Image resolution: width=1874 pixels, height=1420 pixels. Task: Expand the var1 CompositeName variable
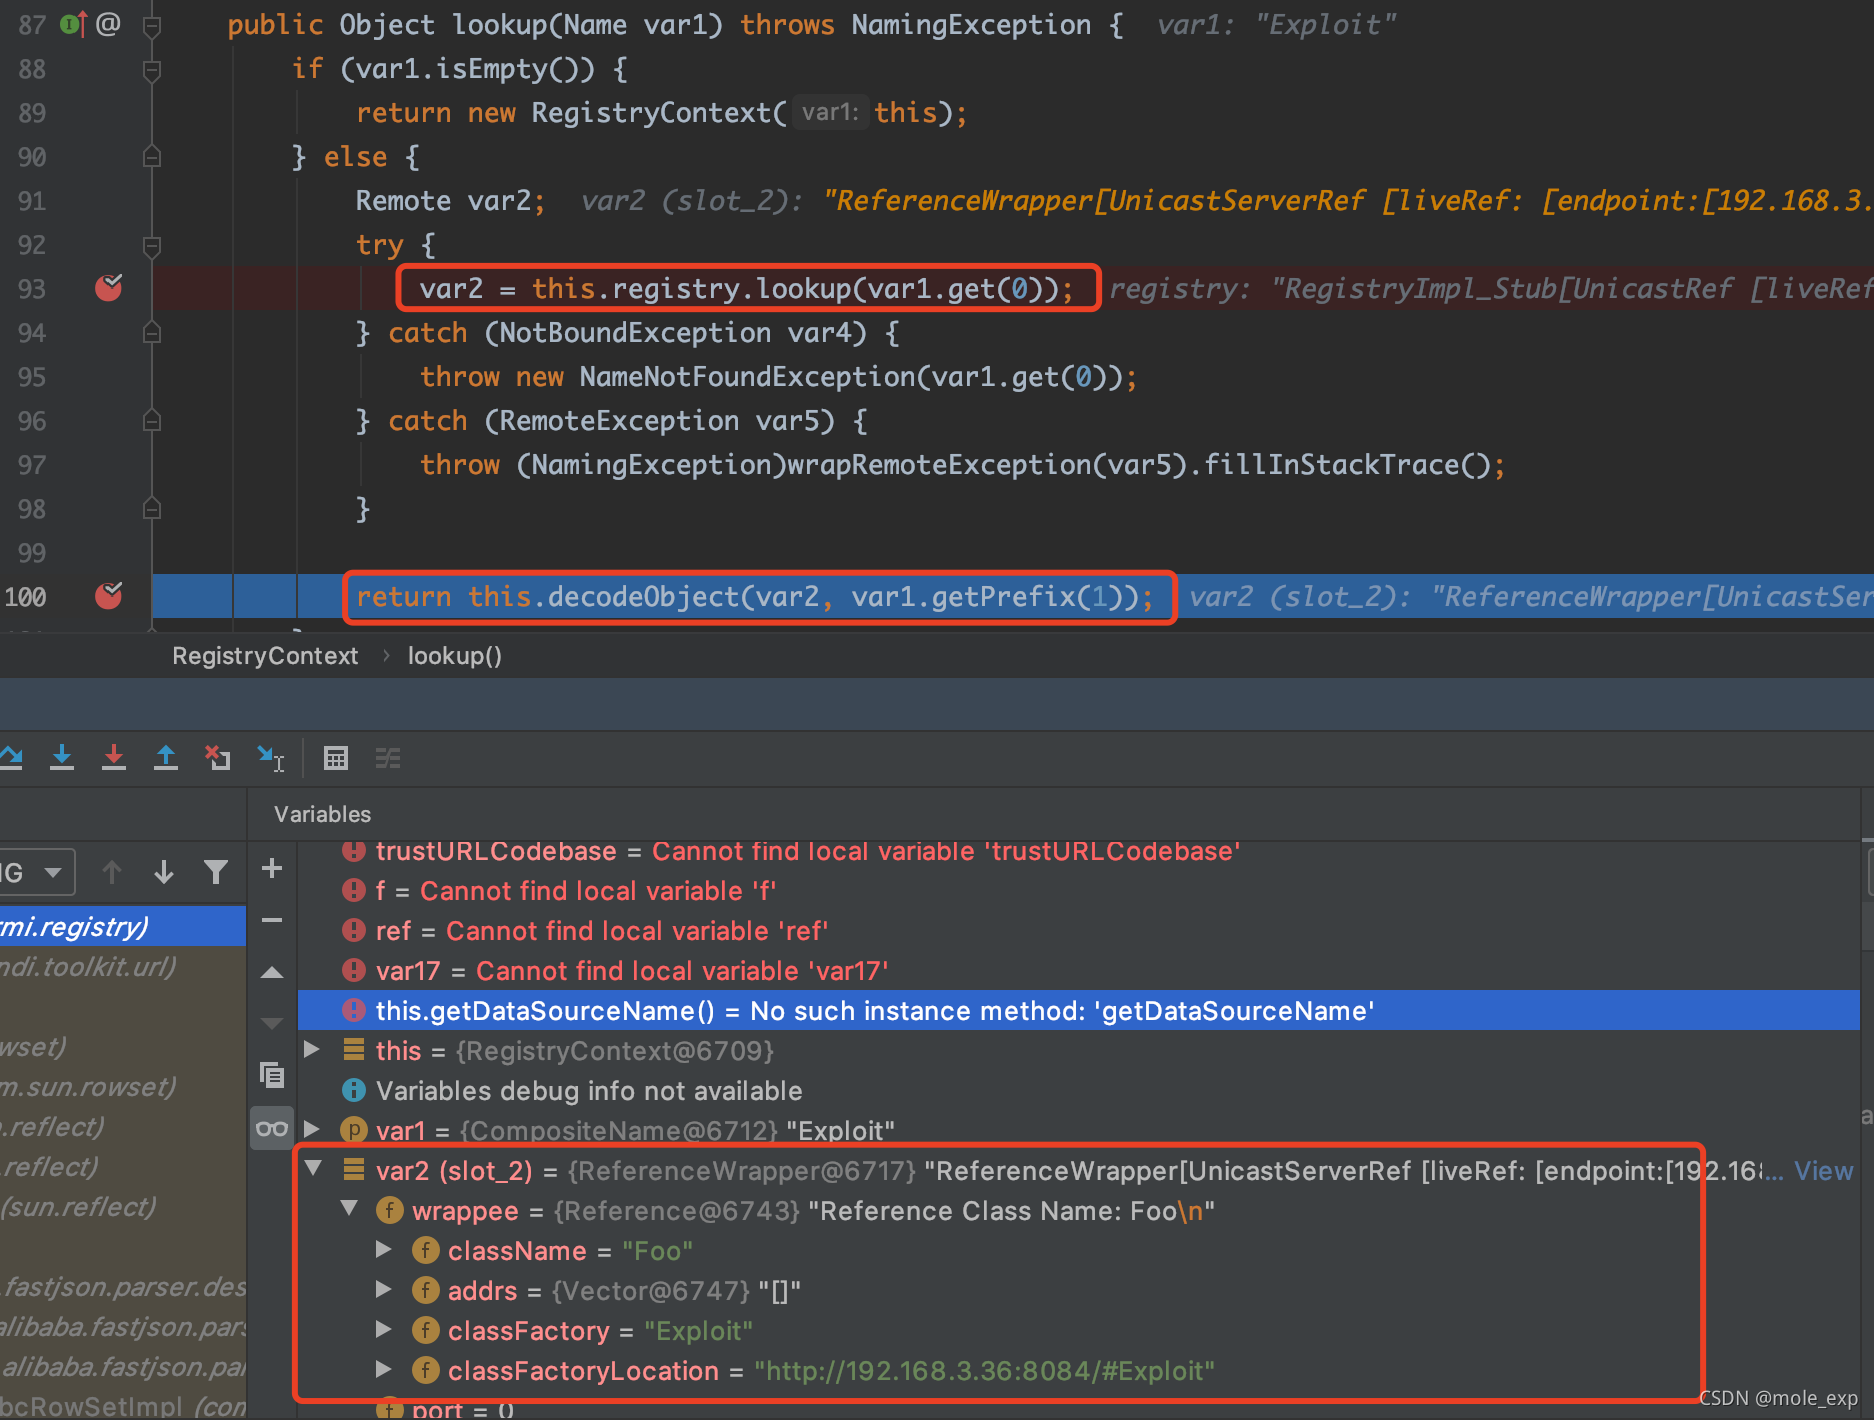coord(312,1129)
